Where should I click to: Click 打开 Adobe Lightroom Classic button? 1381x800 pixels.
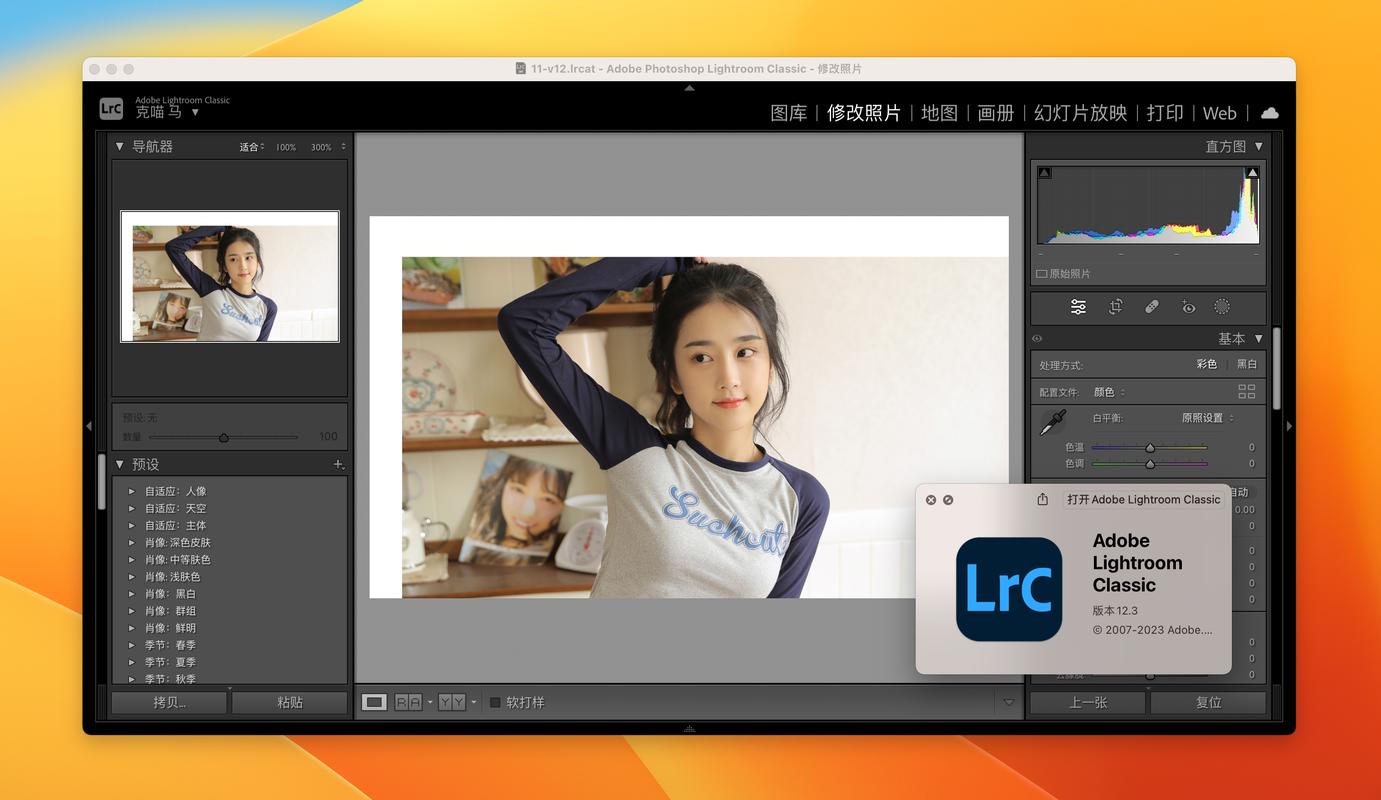coord(1144,499)
